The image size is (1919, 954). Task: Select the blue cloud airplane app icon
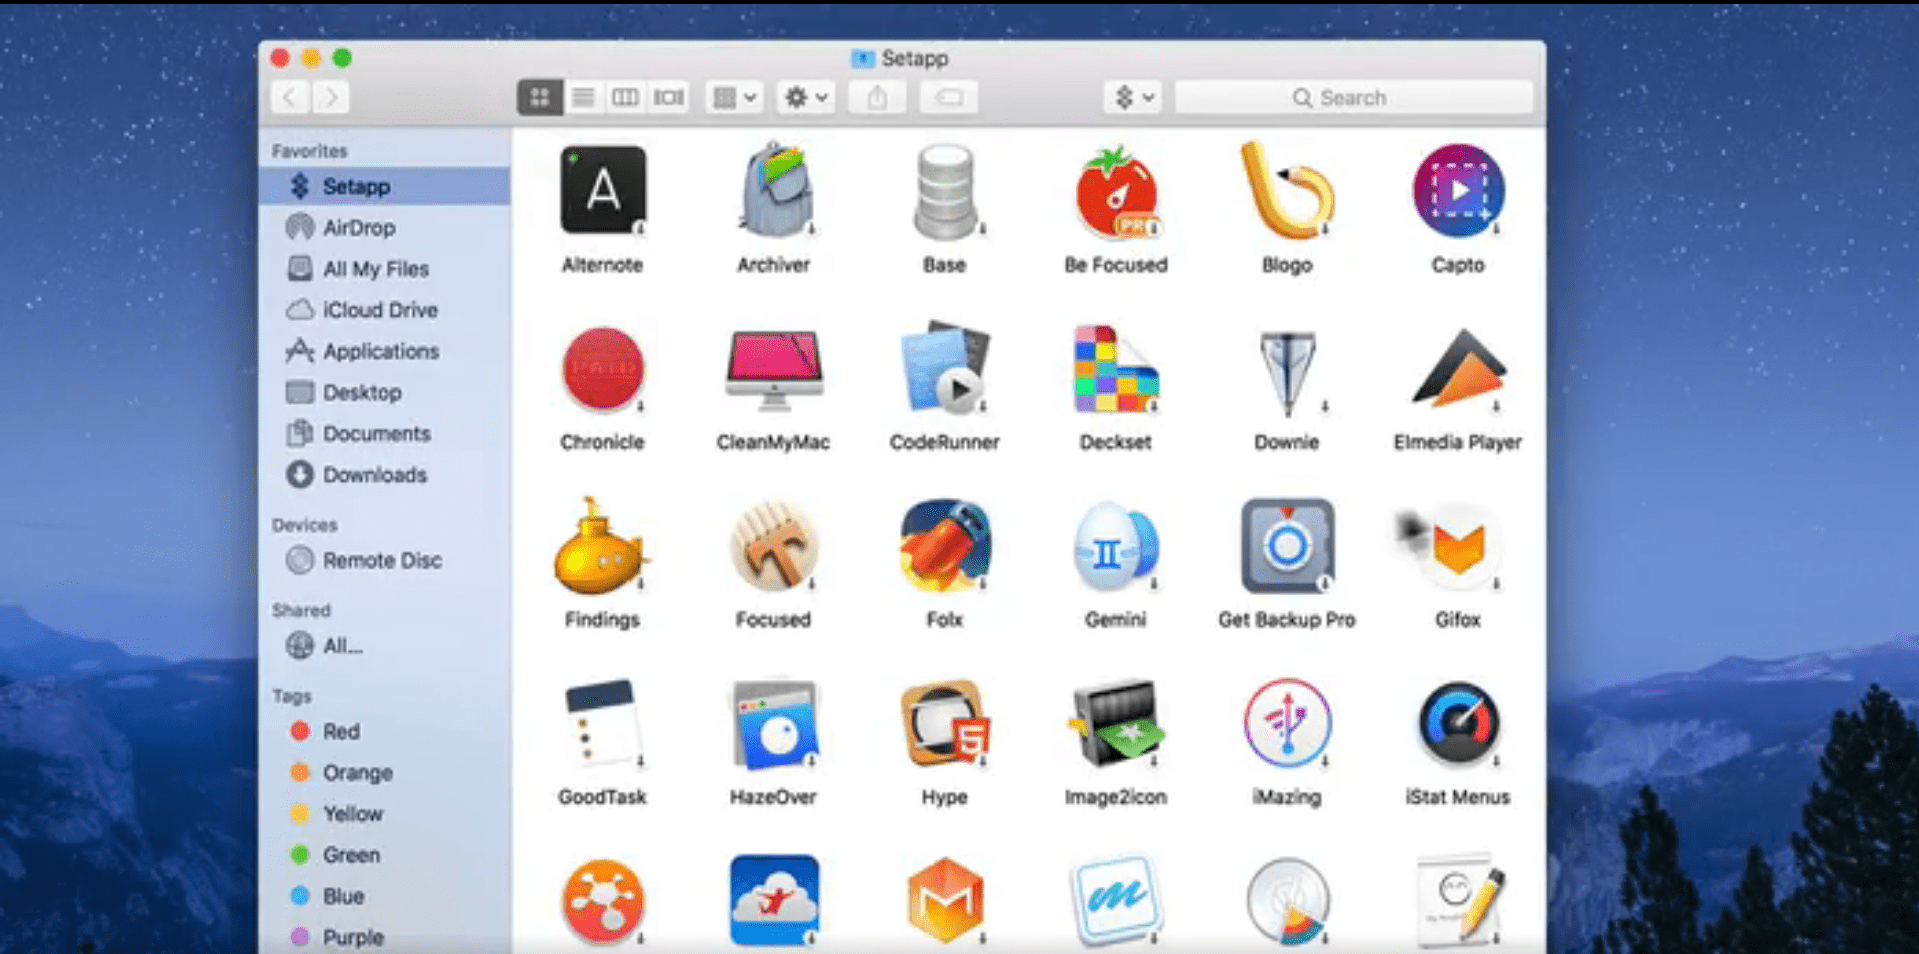pyautogui.click(x=774, y=900)
